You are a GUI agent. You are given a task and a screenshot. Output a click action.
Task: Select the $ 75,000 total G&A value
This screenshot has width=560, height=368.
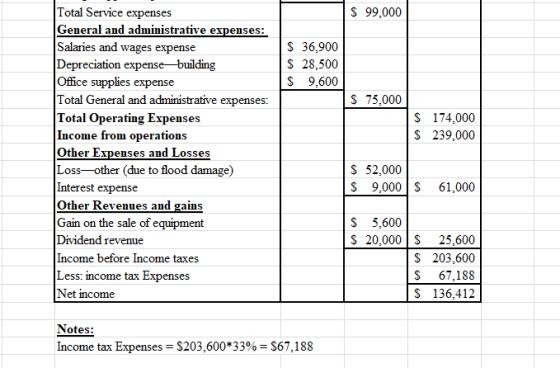pyautogui.click(x=376, y=100)
